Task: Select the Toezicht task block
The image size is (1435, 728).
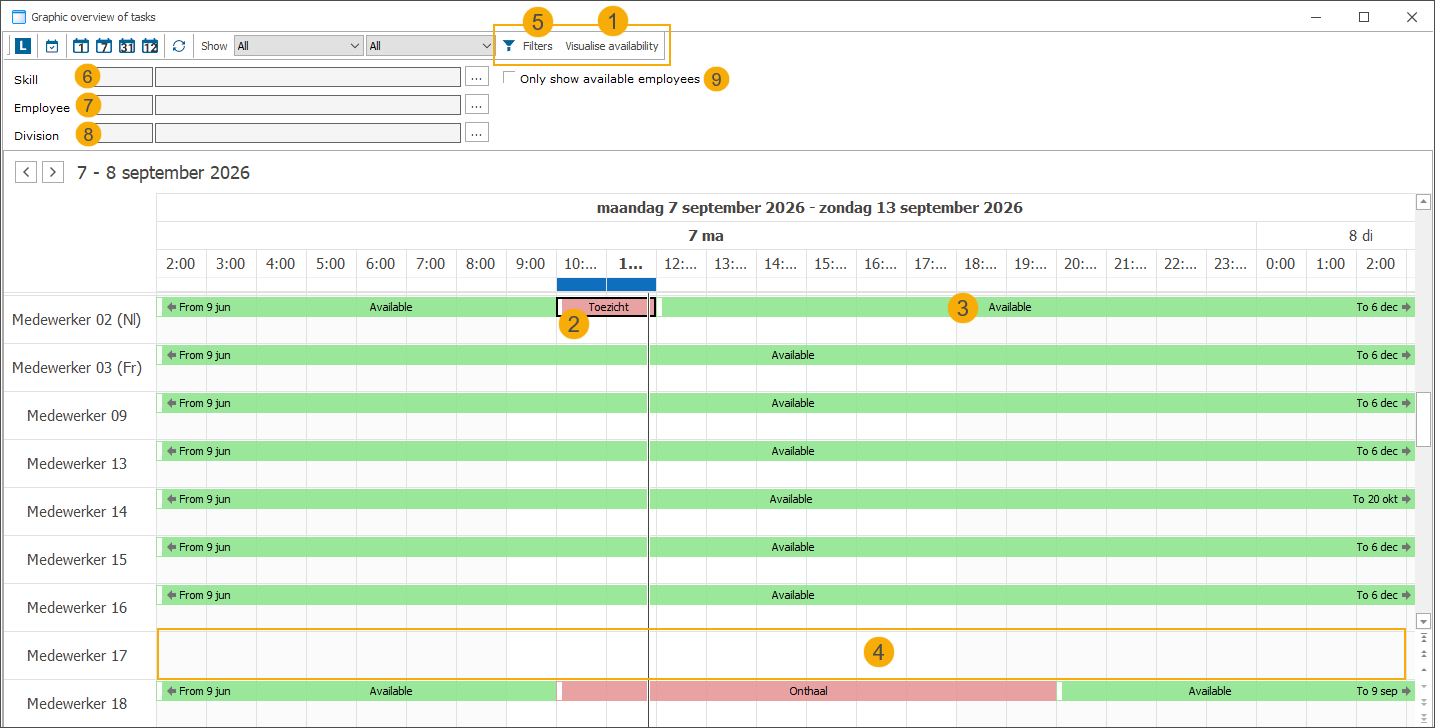Action: (606, 307)
